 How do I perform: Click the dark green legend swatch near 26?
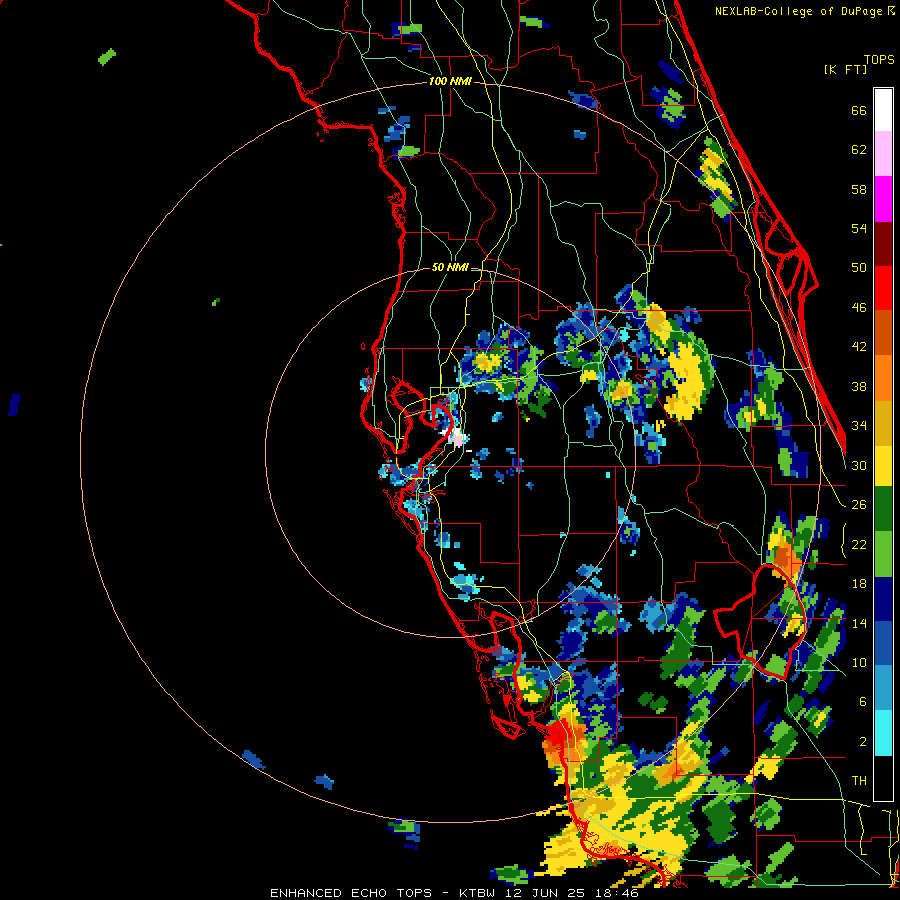pos(883,509)
